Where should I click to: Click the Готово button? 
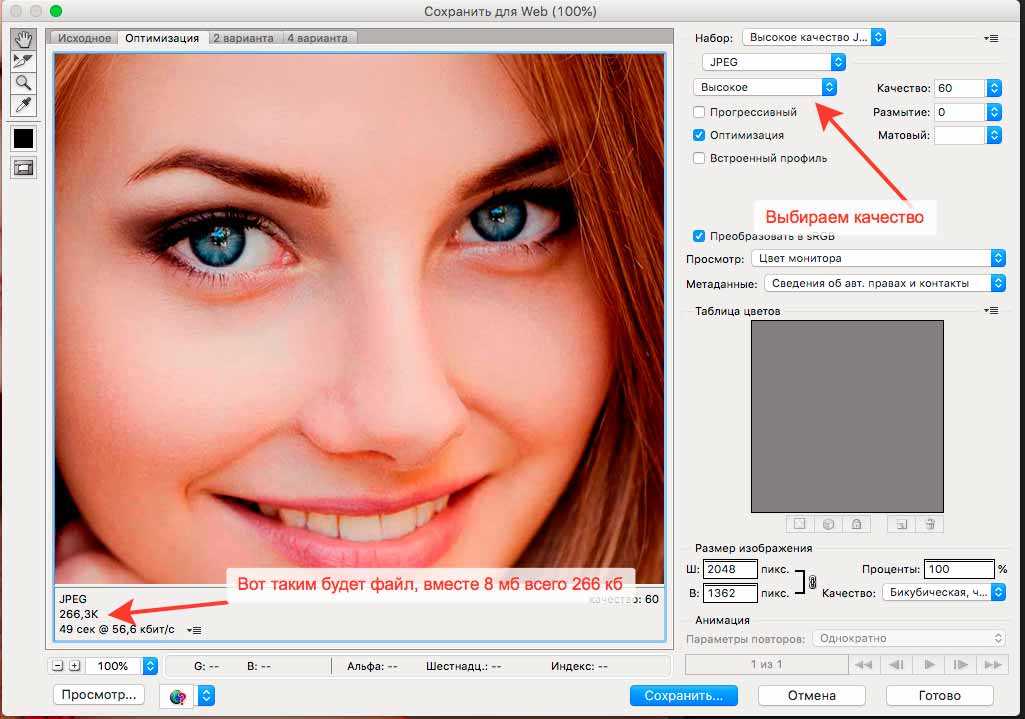click(939, 695)
